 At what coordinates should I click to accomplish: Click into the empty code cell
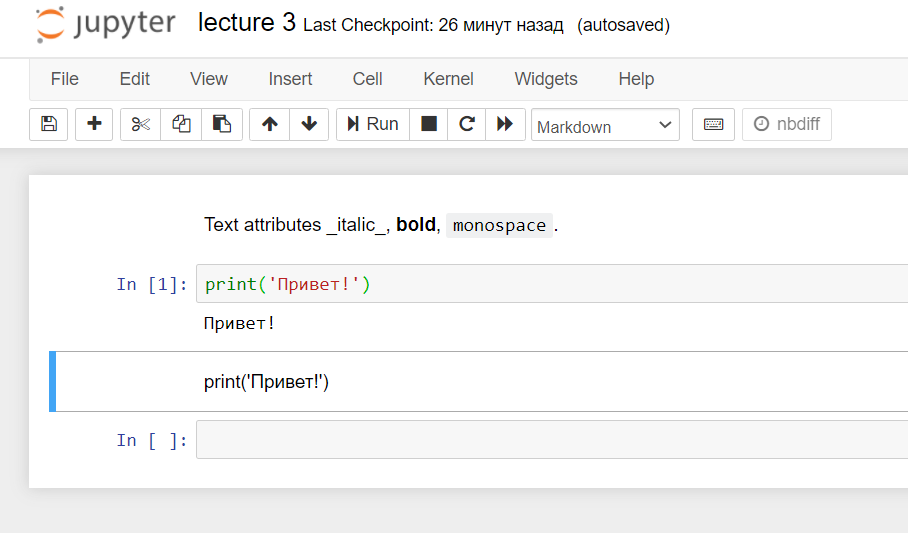coord(550,440)
